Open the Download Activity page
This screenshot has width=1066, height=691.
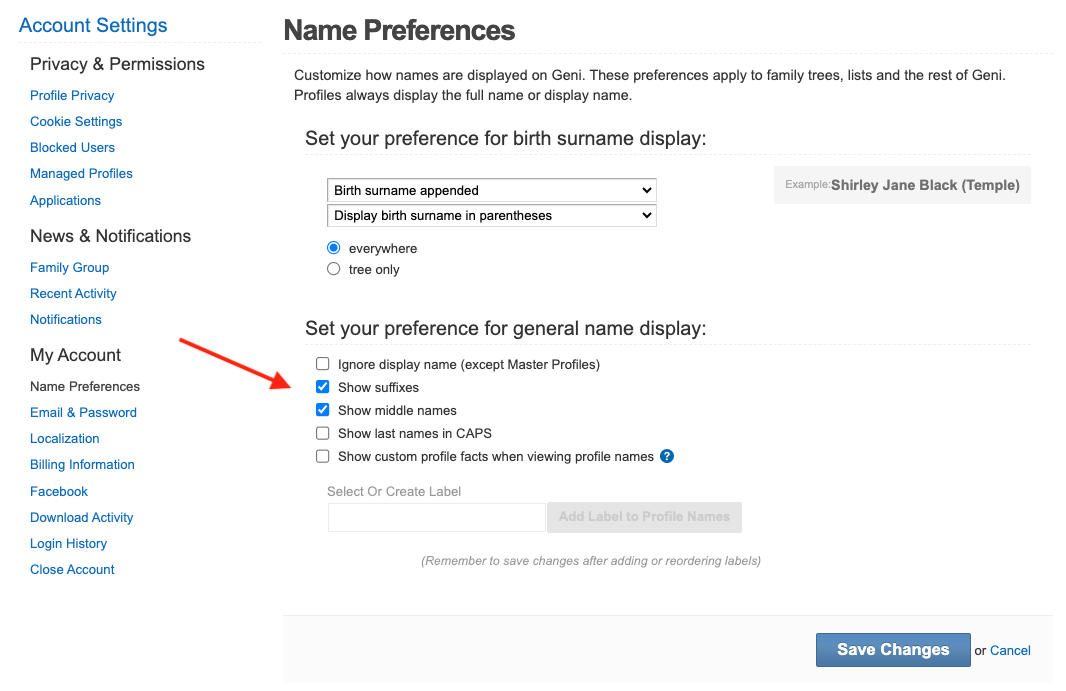[x=81, y=517]
